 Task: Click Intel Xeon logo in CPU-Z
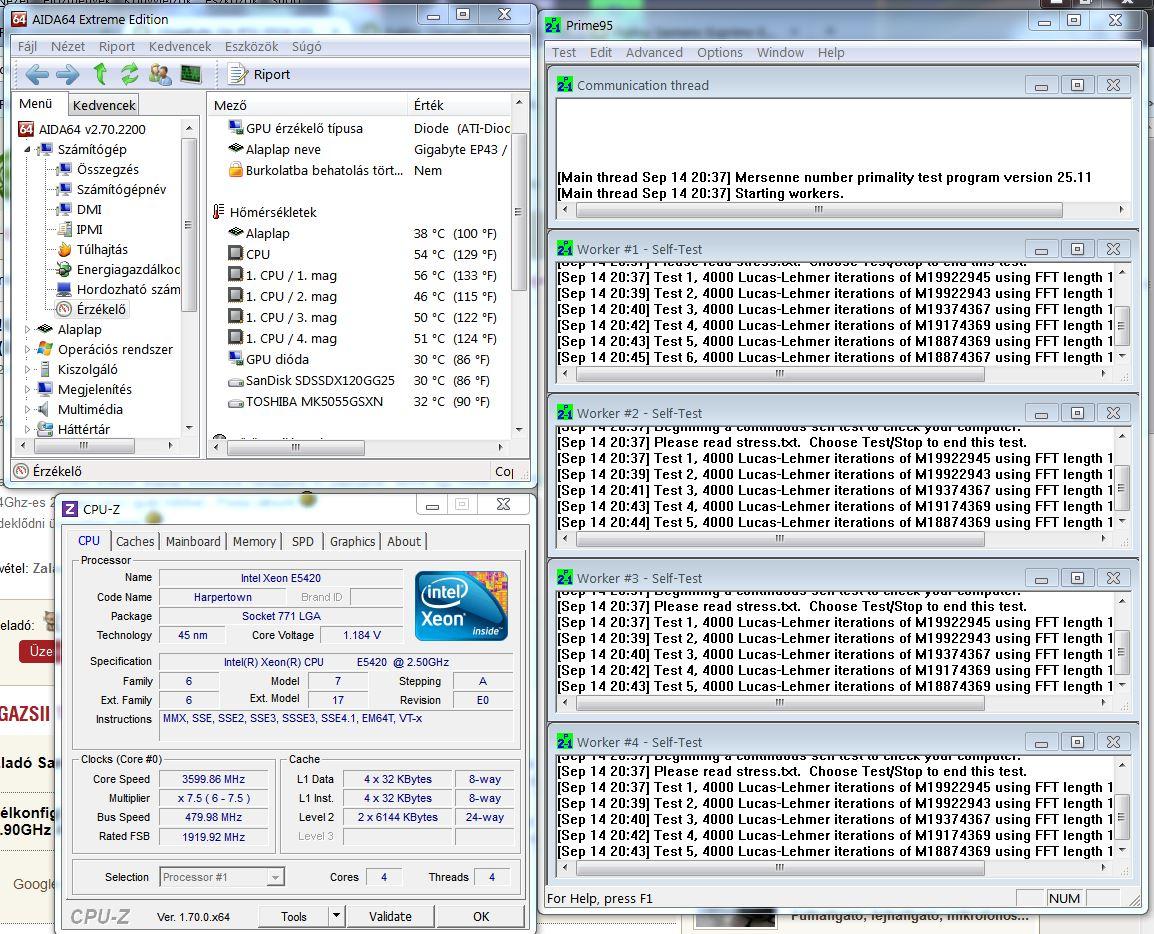pyautogui.click(x=461, y=605)
